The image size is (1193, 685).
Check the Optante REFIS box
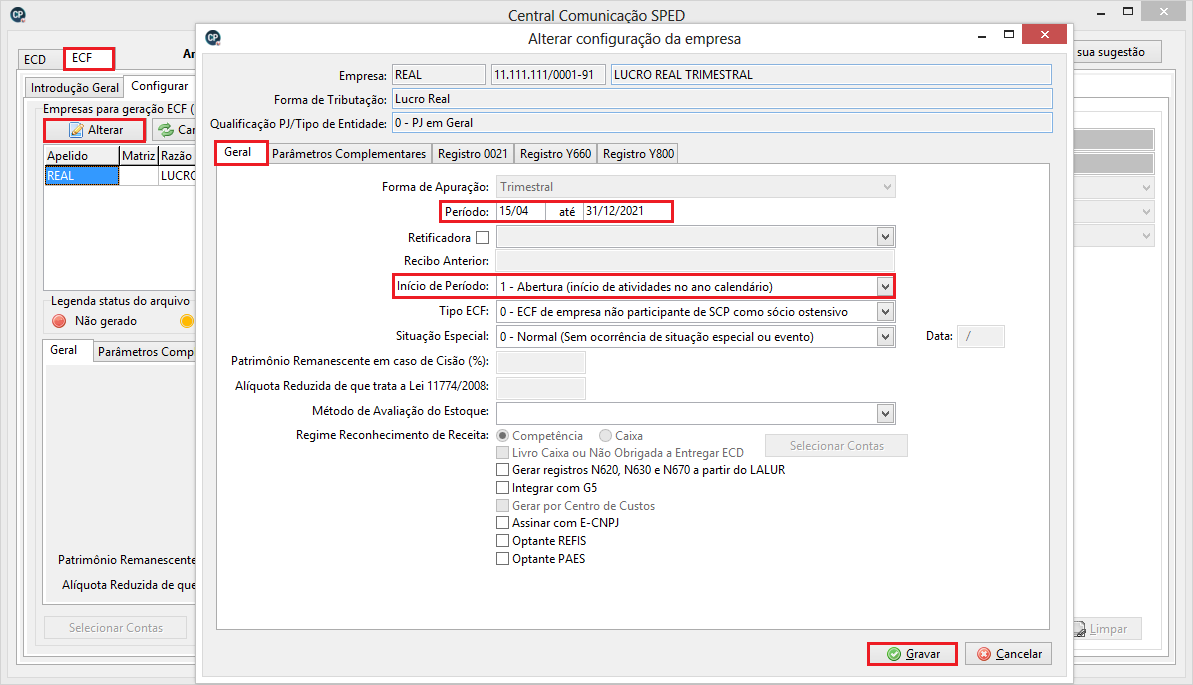(502, 540)
